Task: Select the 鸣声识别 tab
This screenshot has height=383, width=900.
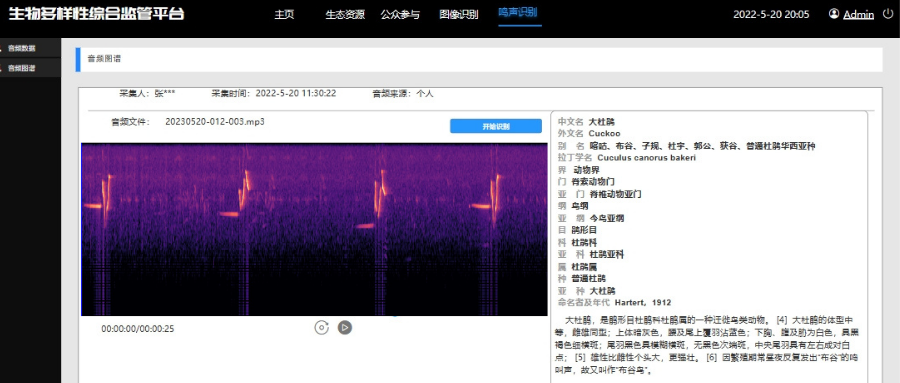Action: [518, 13]
